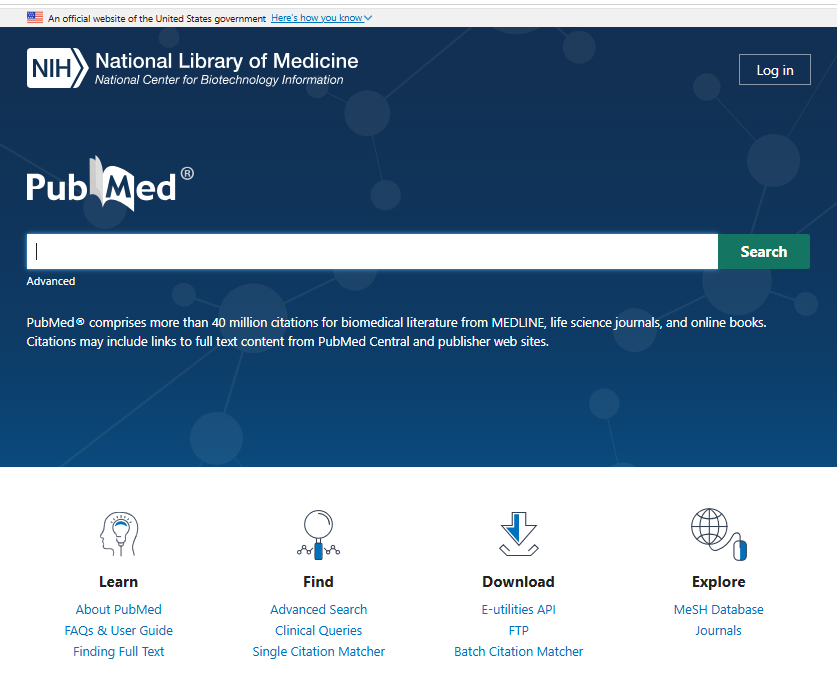837x682 pixels.
Task: Open Clinical Queries
Action: coord(319,631)
